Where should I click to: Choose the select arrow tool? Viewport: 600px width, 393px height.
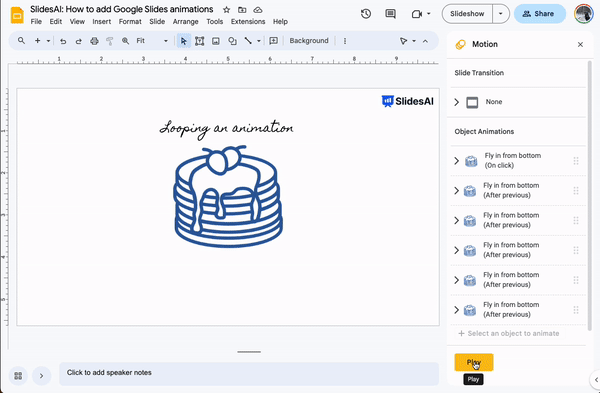pyautogui.click(x=184, y=41)
